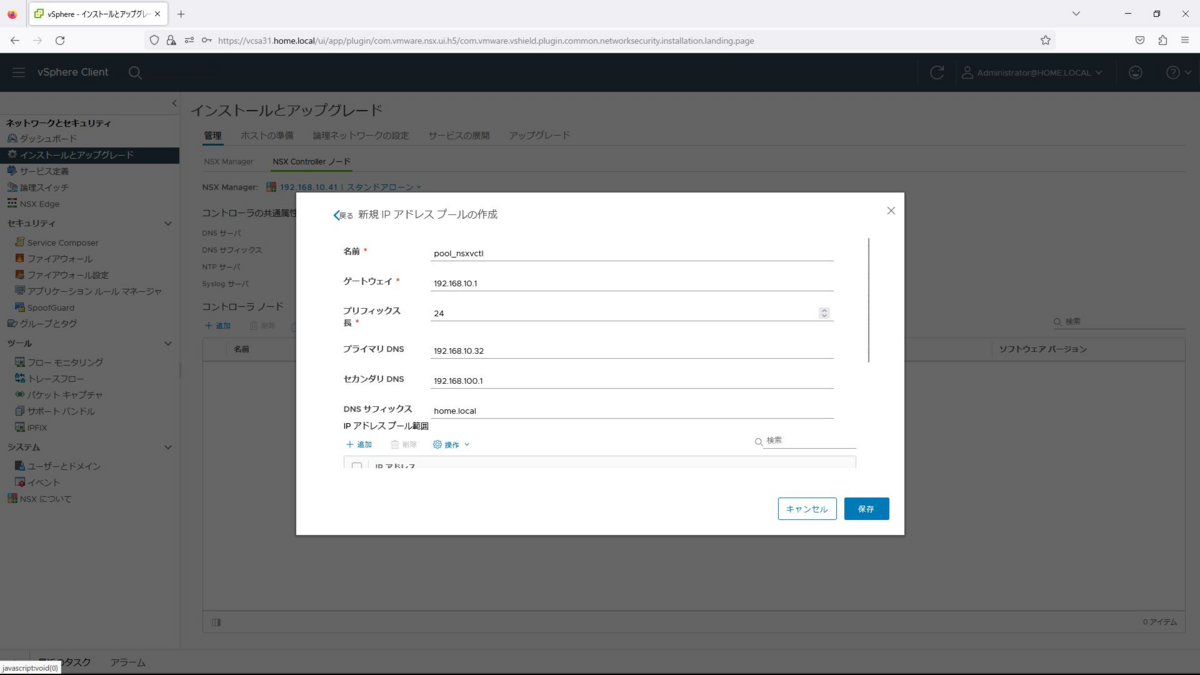Open the 操作 actions dropdown in dialog
The image size is (1200, 675).
[451, 444]
